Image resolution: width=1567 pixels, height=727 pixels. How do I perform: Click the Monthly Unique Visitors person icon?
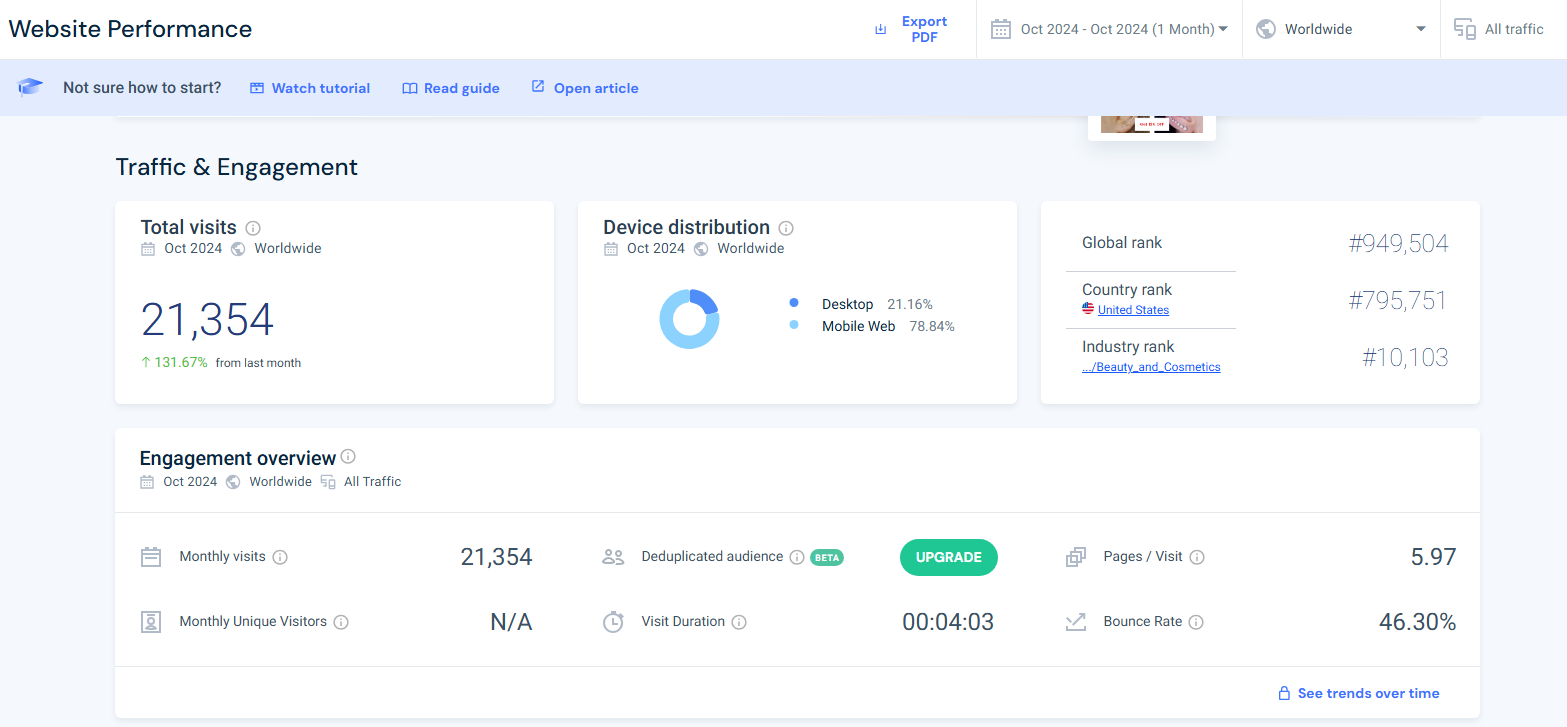pyautogui.click(x=151, y=622)
